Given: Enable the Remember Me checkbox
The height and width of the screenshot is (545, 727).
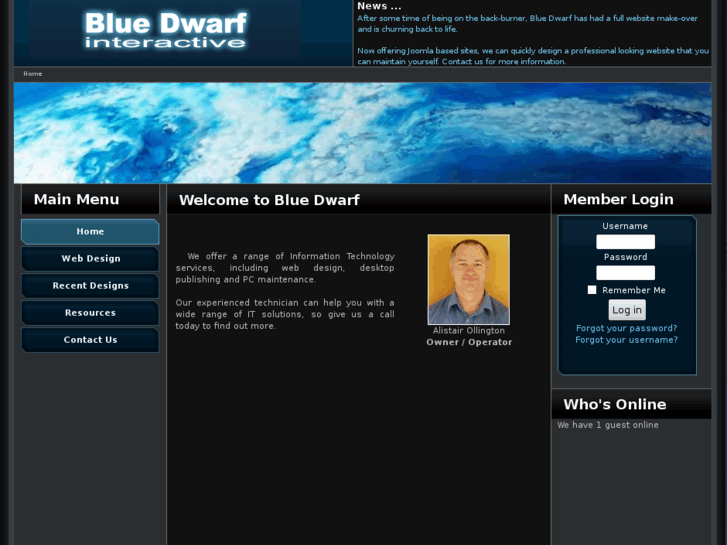Looking at the screenshot, I should pyautogui.click(x=592, y=290).
